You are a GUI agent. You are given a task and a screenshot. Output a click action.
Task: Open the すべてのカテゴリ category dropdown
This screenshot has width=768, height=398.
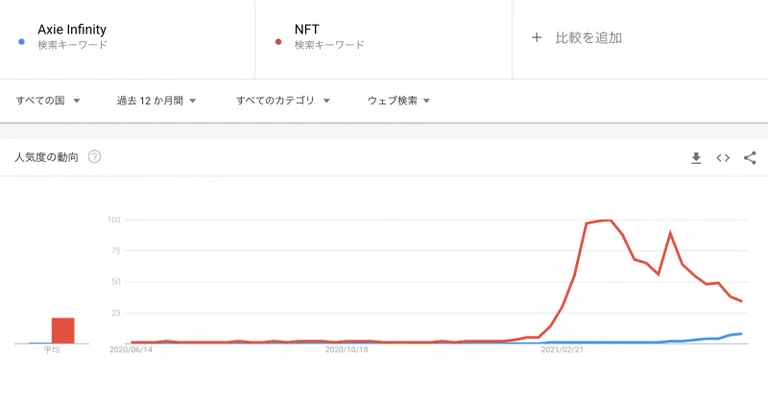(283, 100)
